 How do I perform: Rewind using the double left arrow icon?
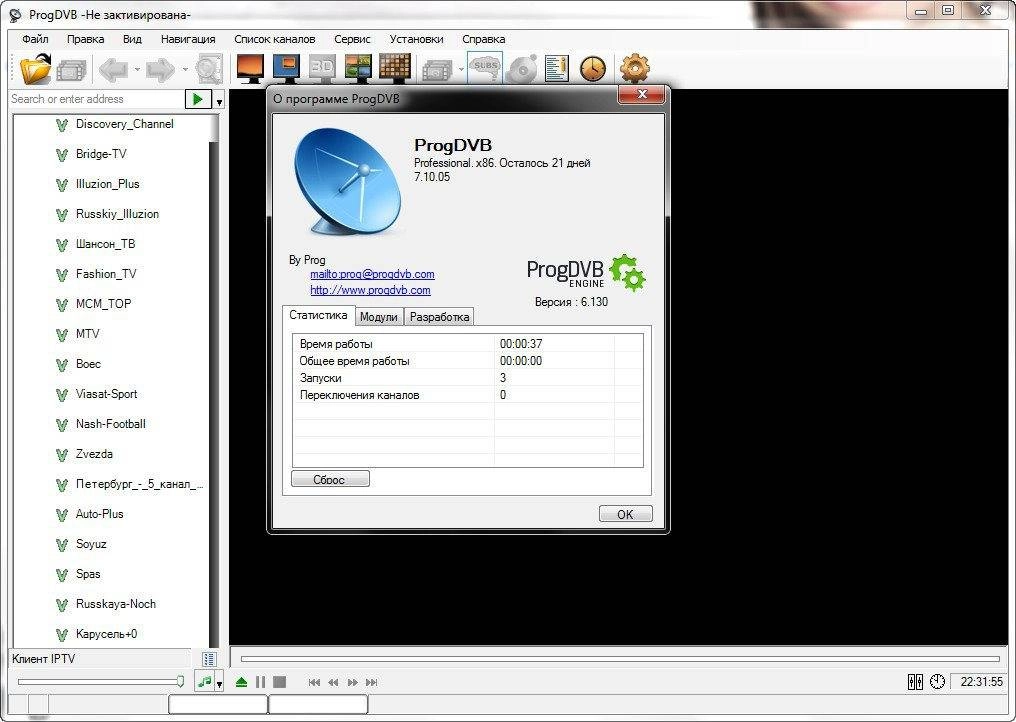coord(333,682)
